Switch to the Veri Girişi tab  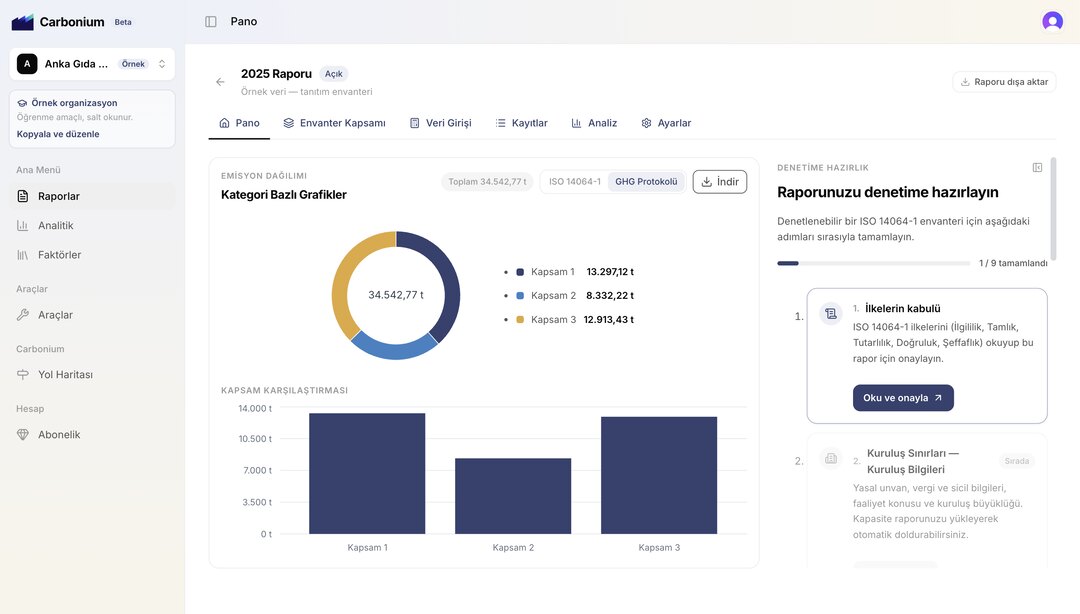pyautogui.click(x=440, y=123)
